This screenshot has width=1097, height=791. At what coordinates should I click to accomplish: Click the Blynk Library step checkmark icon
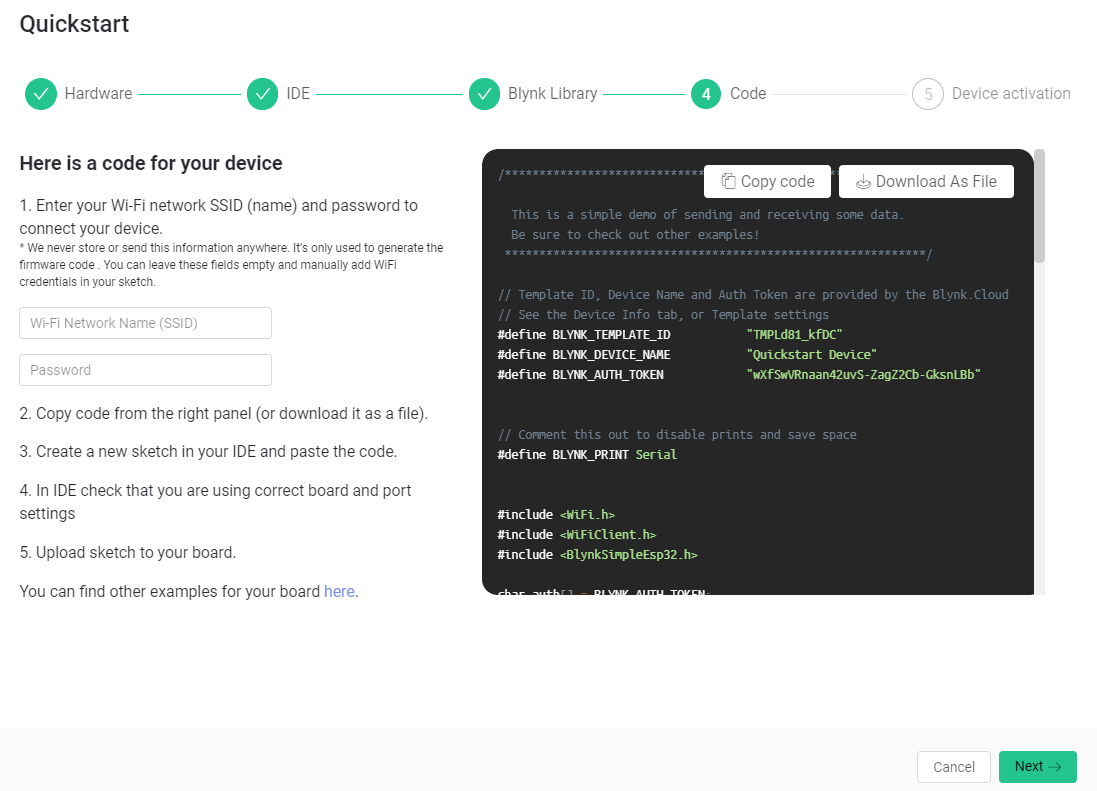pyautogui.click(x=484, y=94)
